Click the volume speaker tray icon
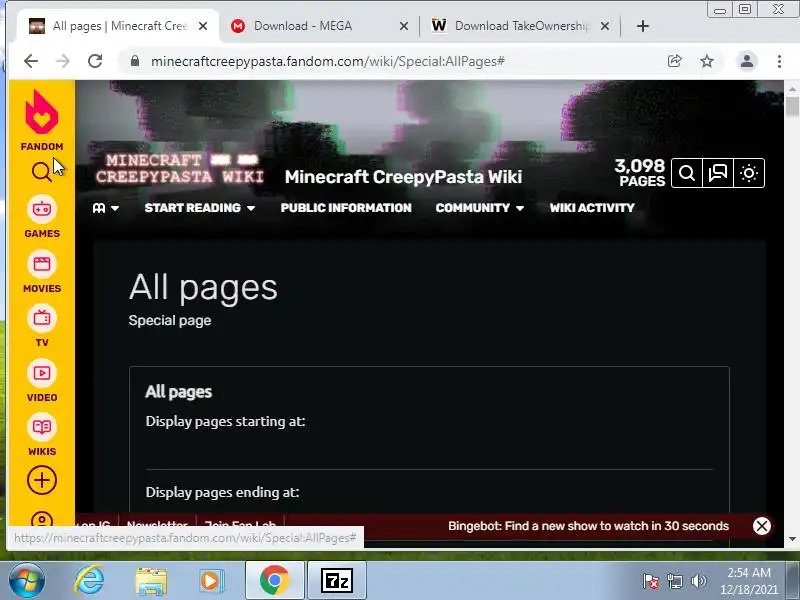 tap(698, 581)
